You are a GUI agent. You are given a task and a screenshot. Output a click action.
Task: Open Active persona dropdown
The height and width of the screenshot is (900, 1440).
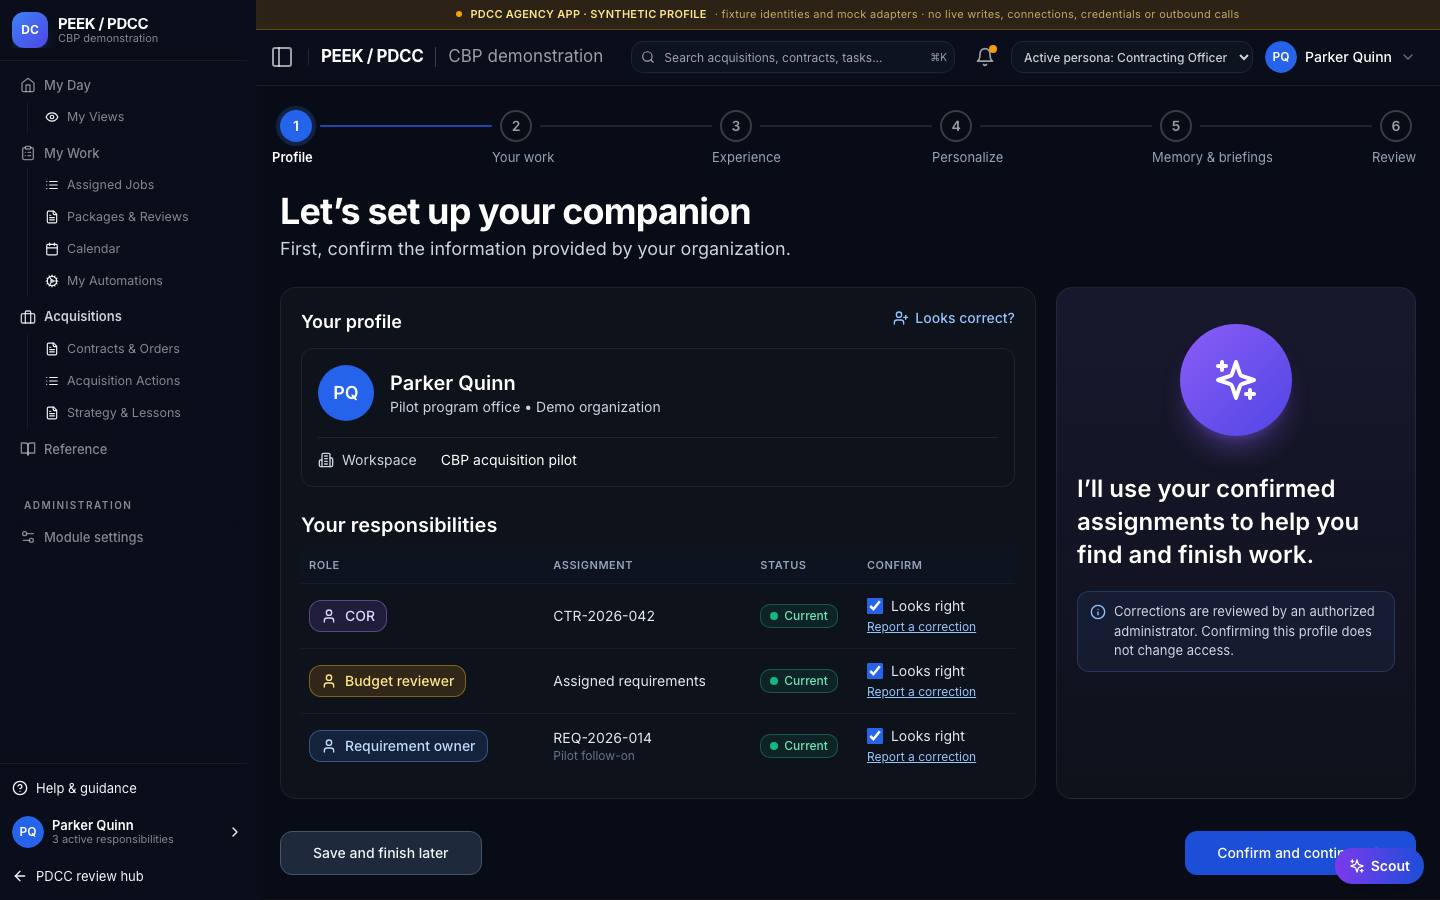click(1132, 57)
